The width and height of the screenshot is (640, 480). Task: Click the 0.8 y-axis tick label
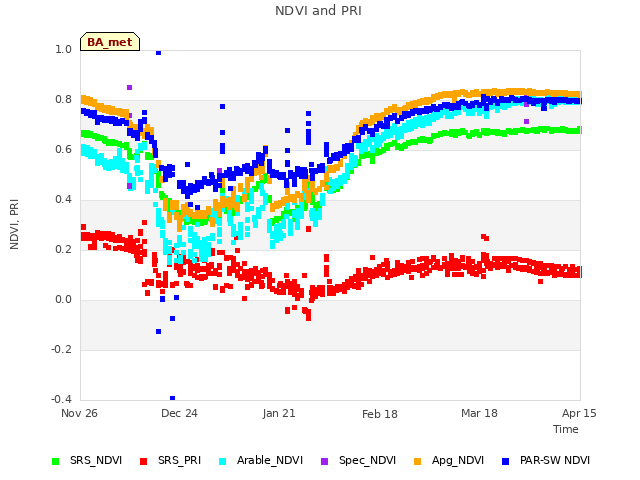63,99
